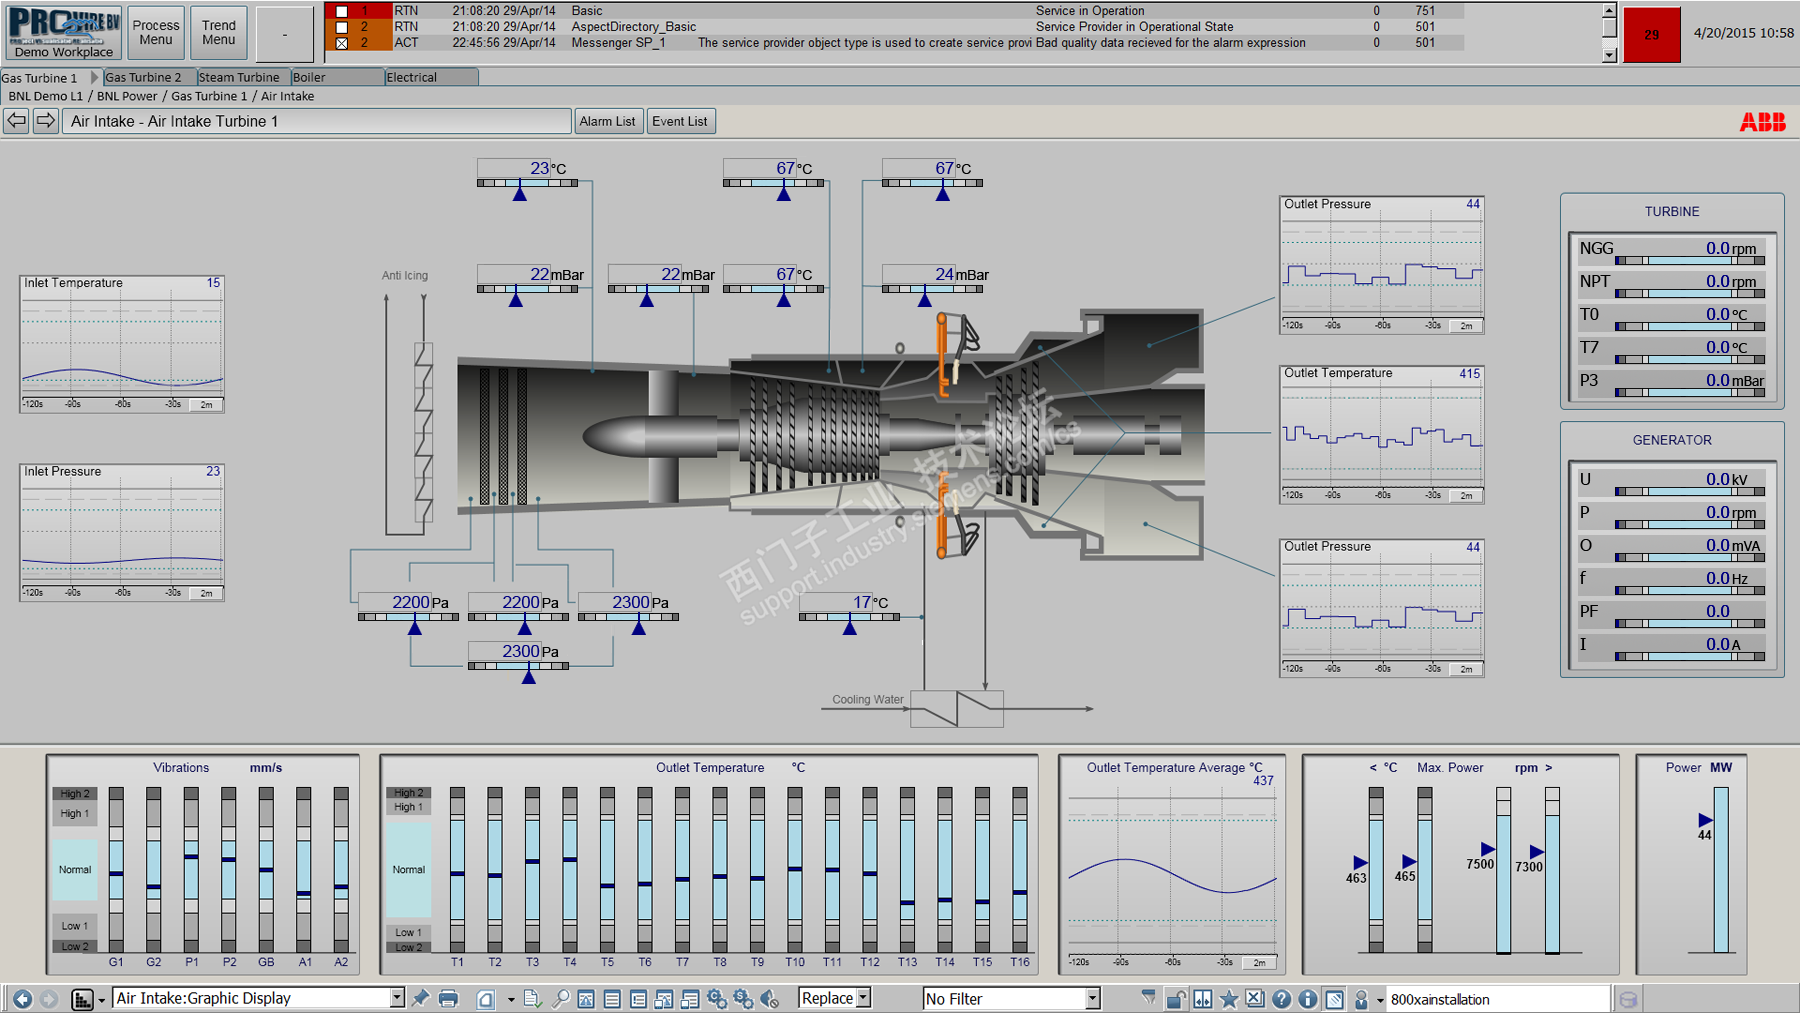Expand the Replace mode dropdown
The height and width of the screenshot is (1013, 1800).
click(x=863, y=998)
